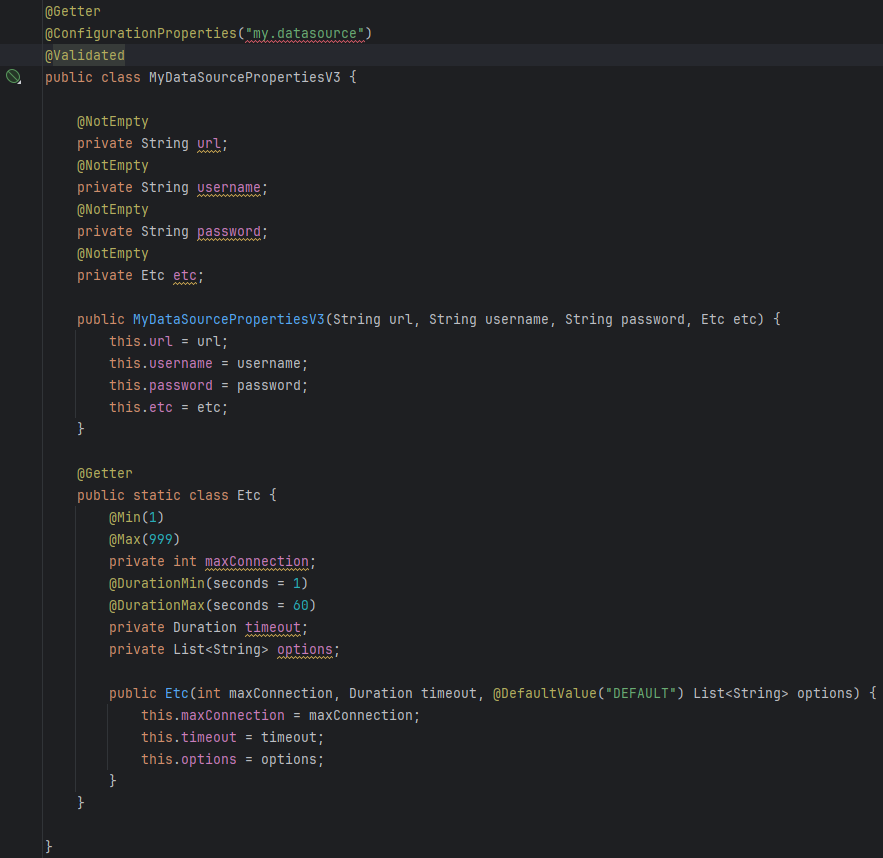Click the "DEFAULT" string literal

[640, 693]
